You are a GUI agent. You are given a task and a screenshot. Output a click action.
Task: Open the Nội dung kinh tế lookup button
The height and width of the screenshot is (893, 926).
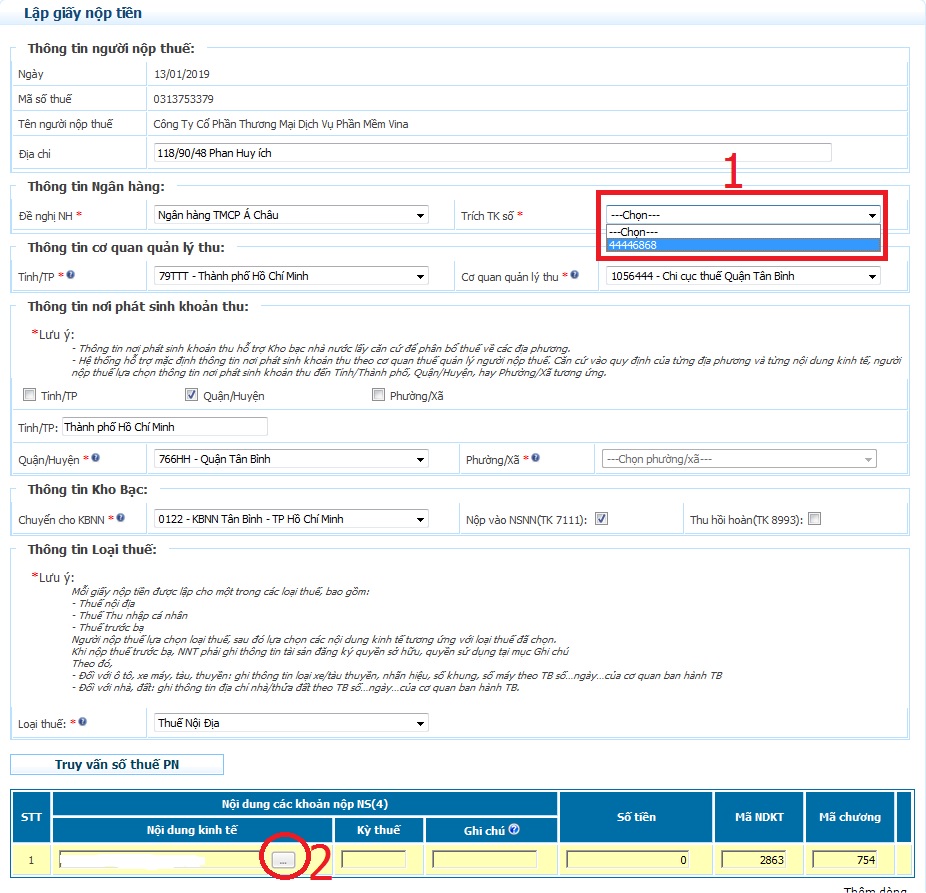(x=284, y=859)
